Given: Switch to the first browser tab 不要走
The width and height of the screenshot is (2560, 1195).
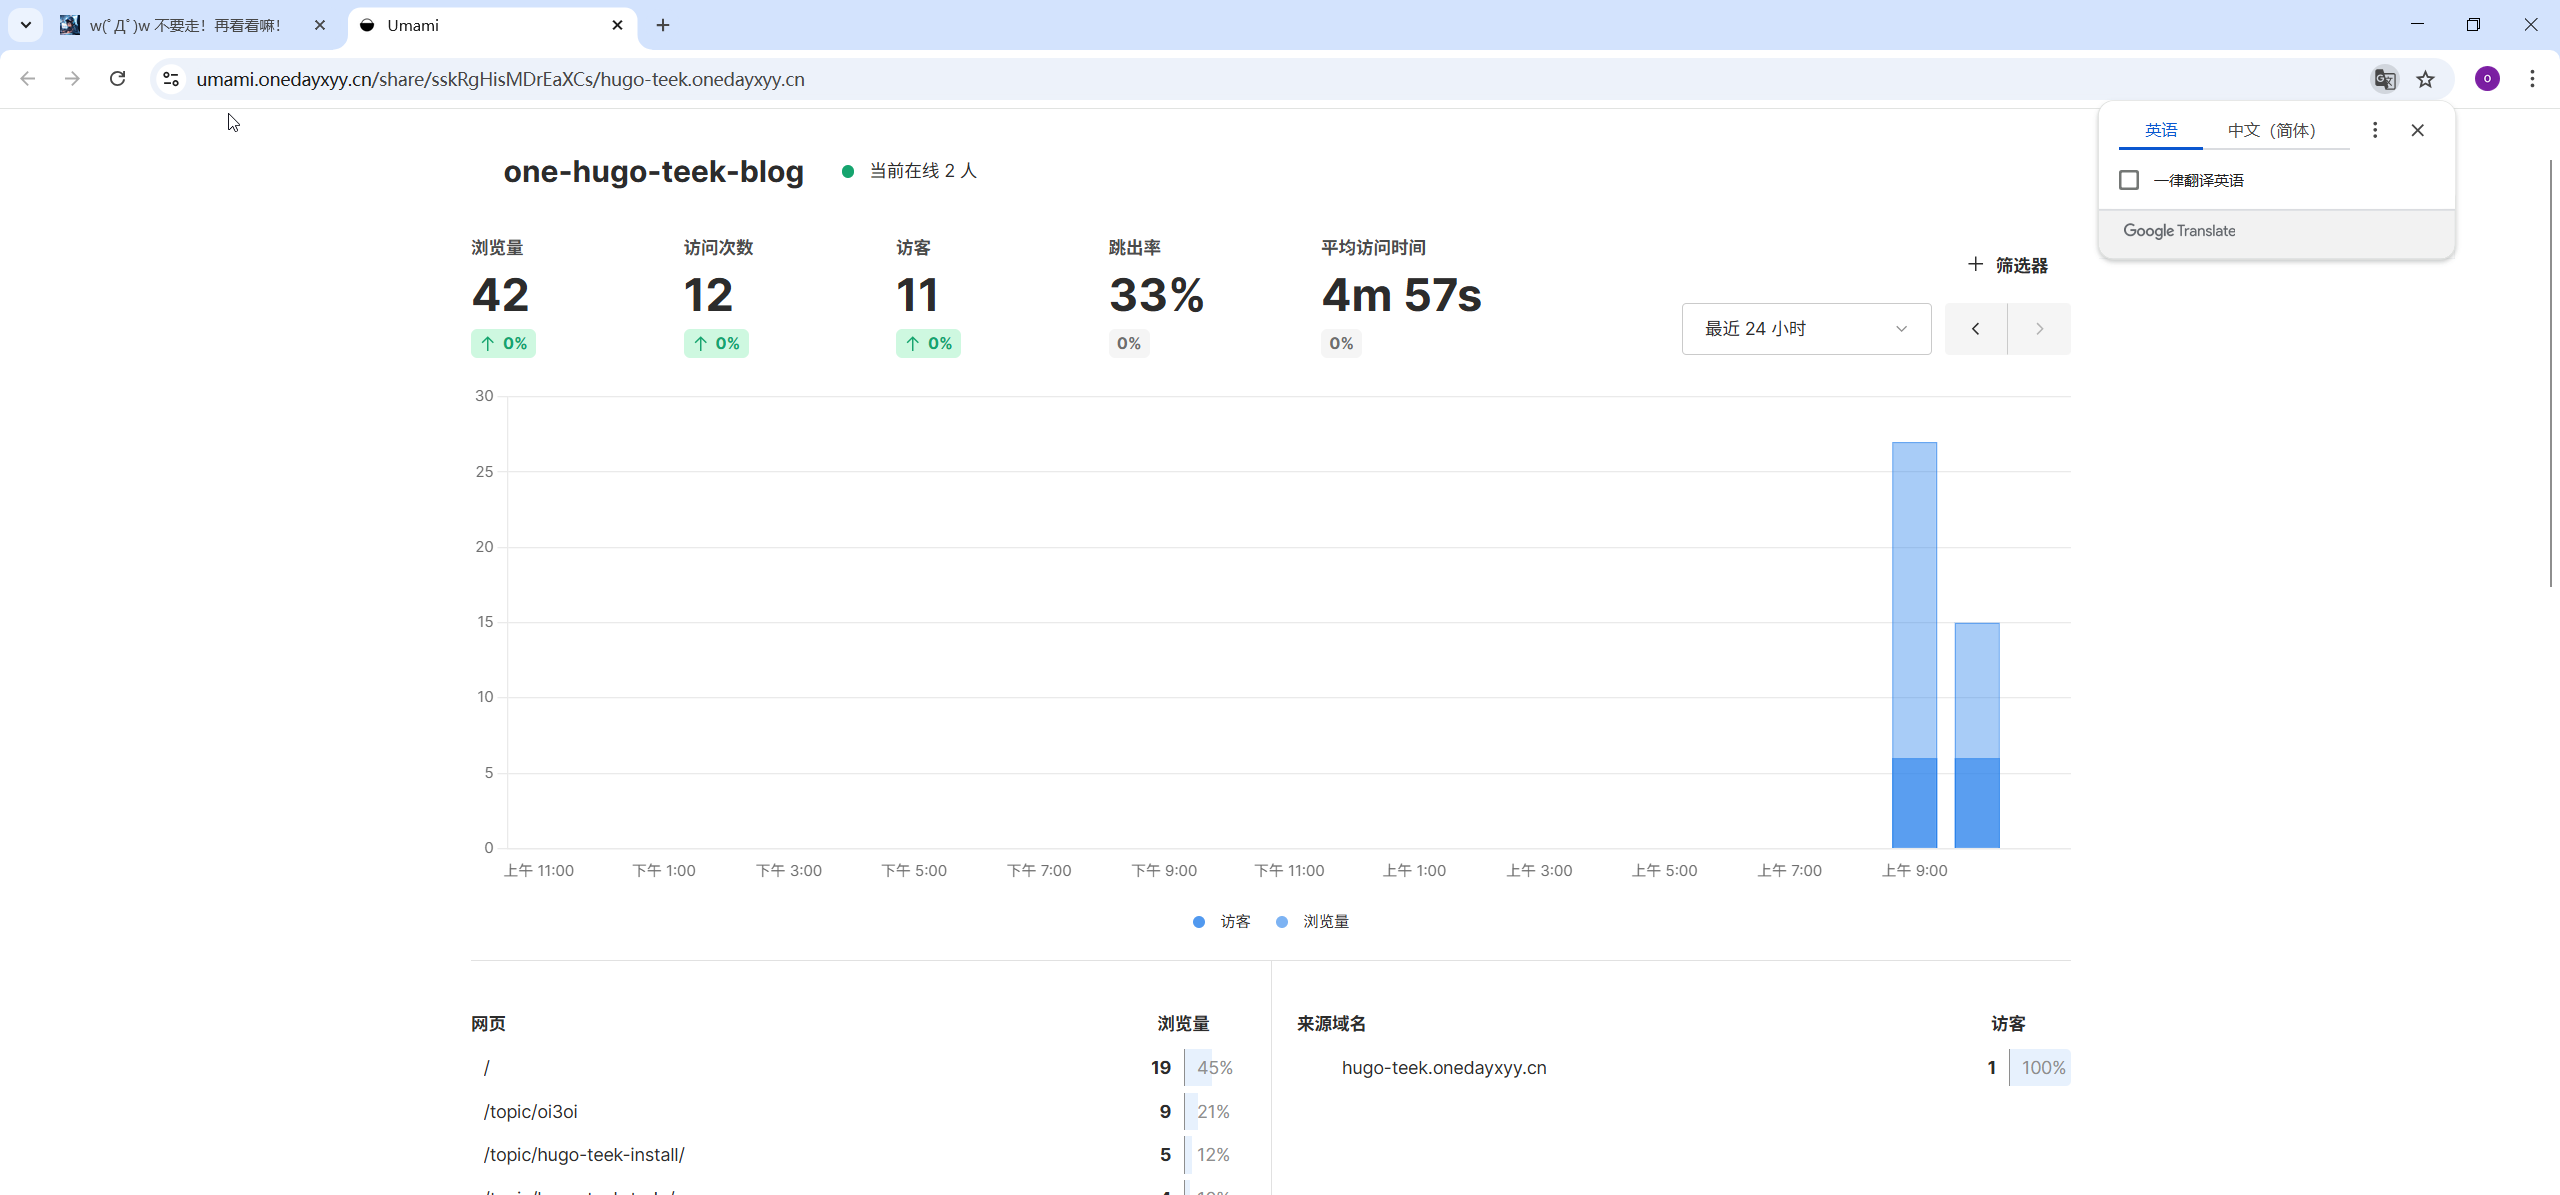Looking at the screenshot, I should tap(185, 25).
